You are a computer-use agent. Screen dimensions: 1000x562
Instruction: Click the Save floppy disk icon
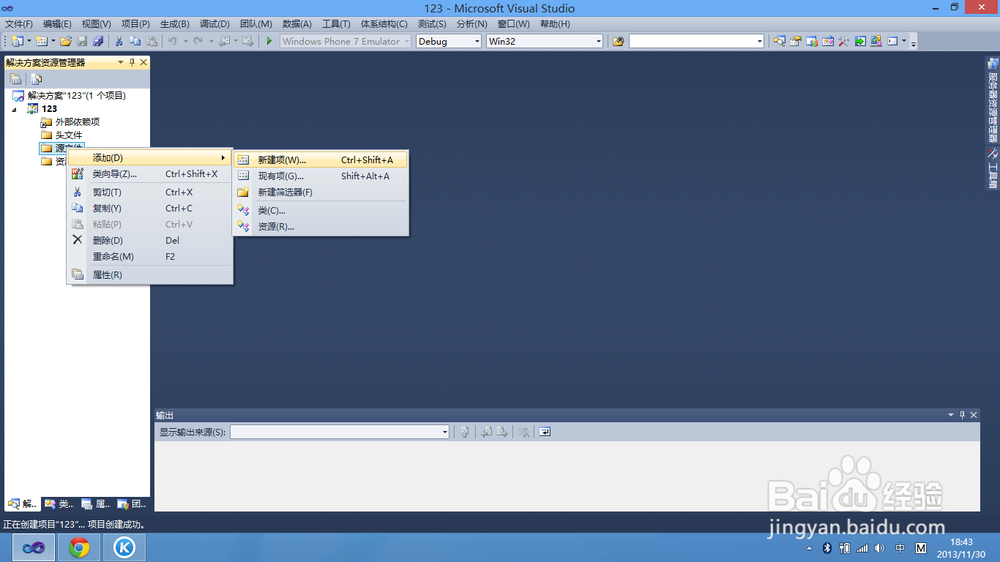coord(82,41)
